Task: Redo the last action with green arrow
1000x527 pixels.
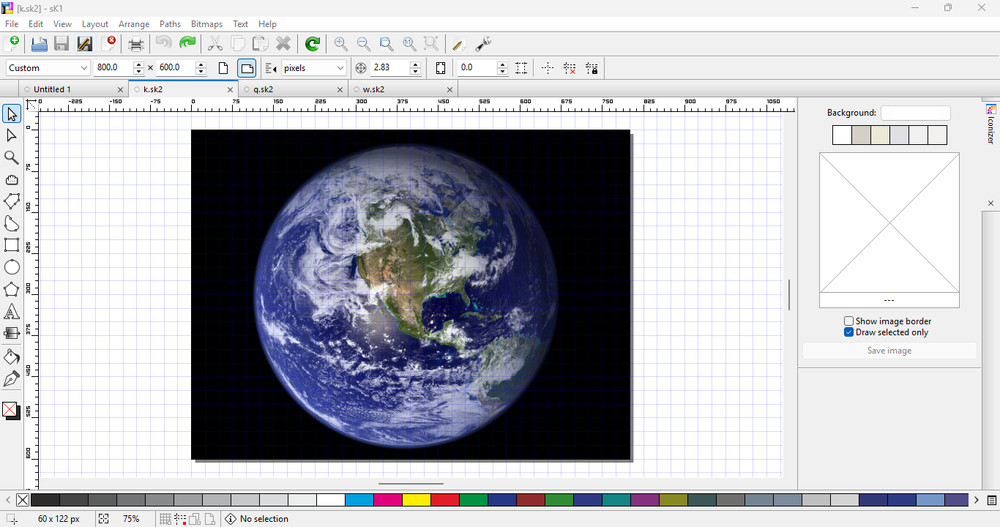Action: click(188, 43)
